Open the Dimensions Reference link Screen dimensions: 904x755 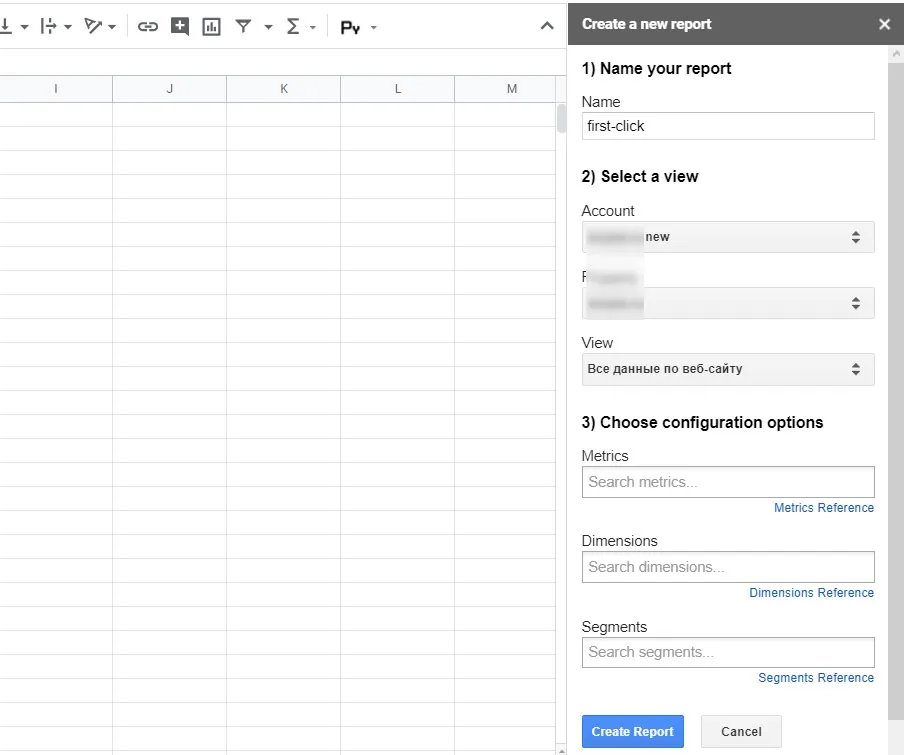[x=812, y=592]
